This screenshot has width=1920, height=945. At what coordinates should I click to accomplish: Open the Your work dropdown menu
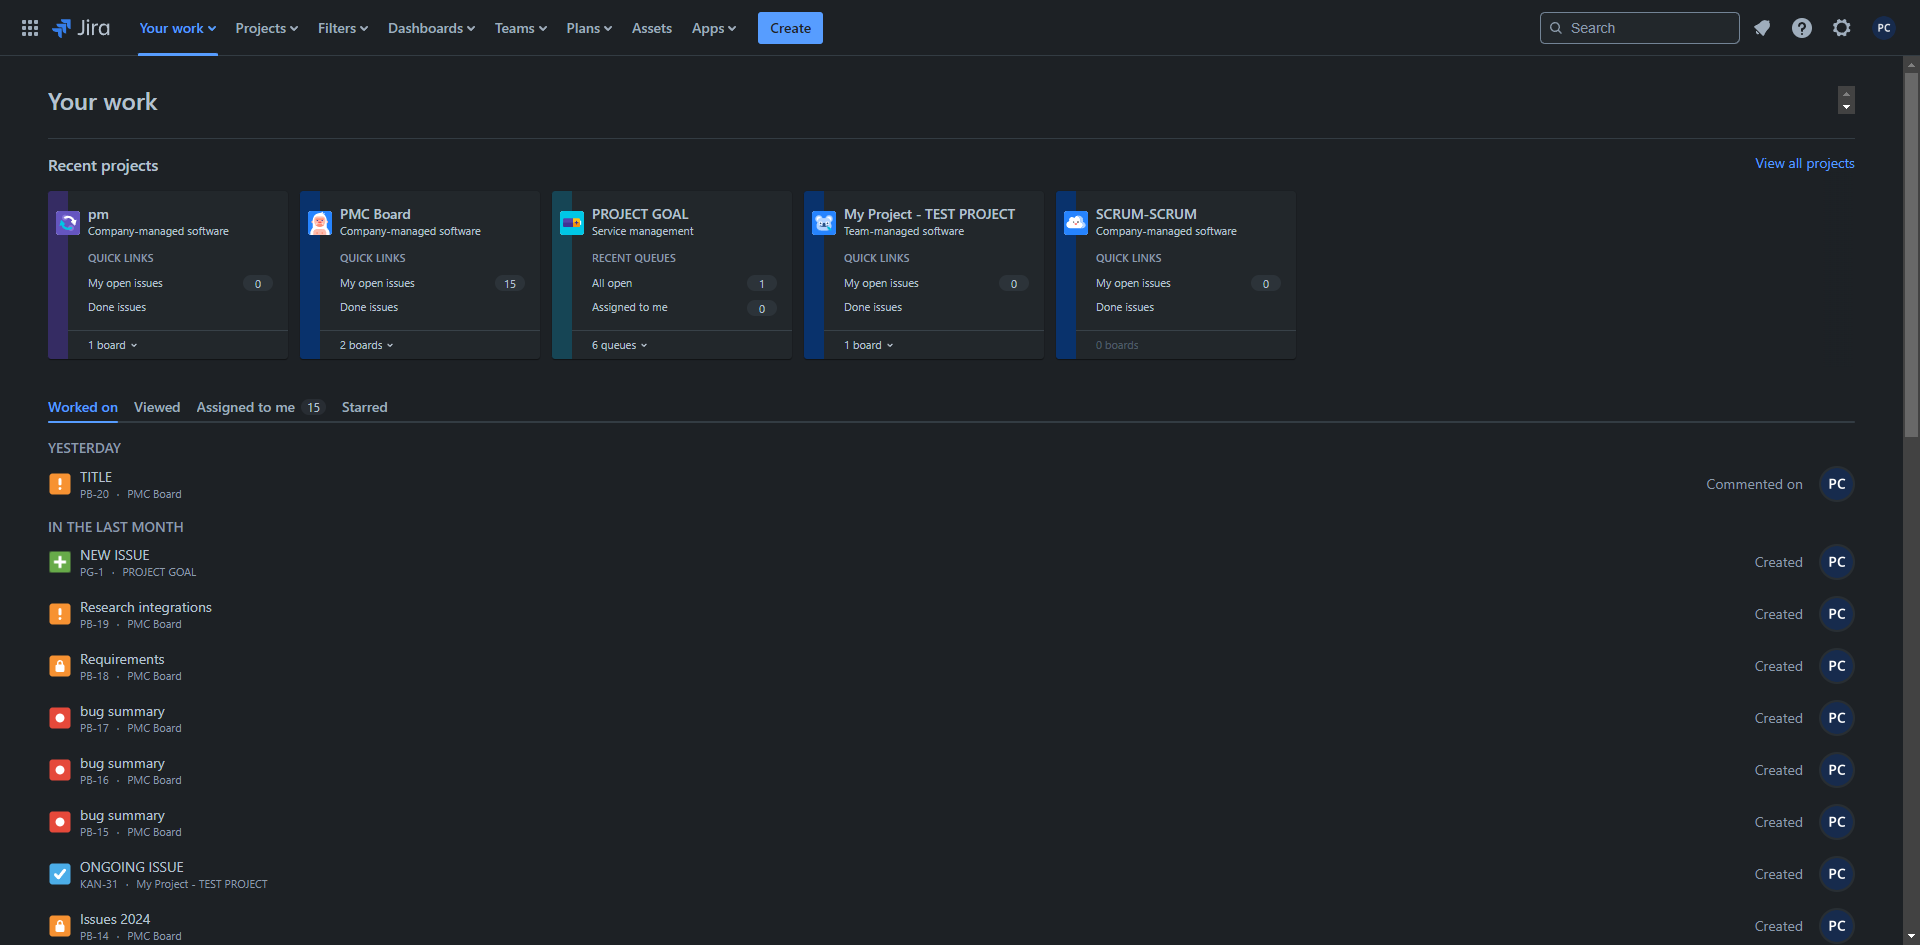click(x=178, y=28)
